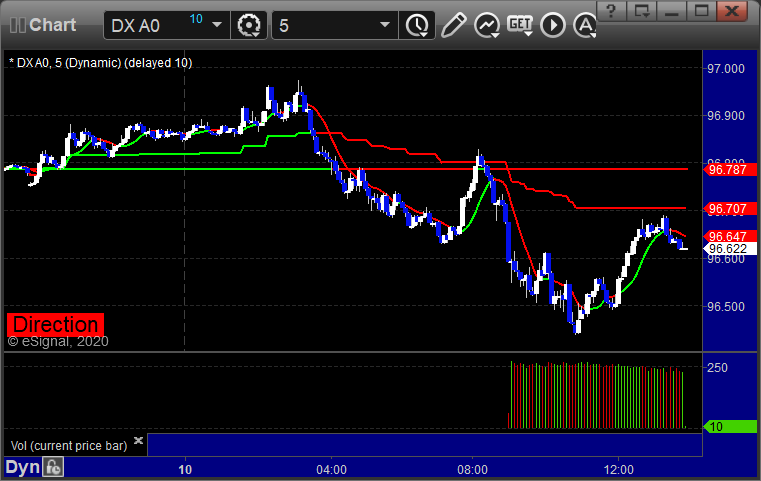Click the 96.647 red price marker
This screenshot has width=761, height=481.
[730, 236]
